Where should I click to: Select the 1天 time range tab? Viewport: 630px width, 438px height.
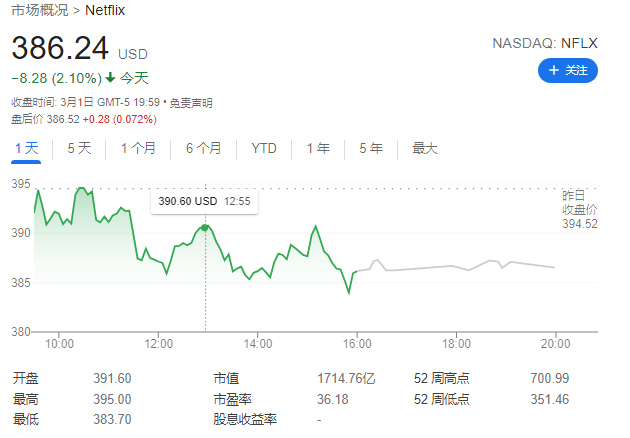pyautogui.click(x=27, y=148)
